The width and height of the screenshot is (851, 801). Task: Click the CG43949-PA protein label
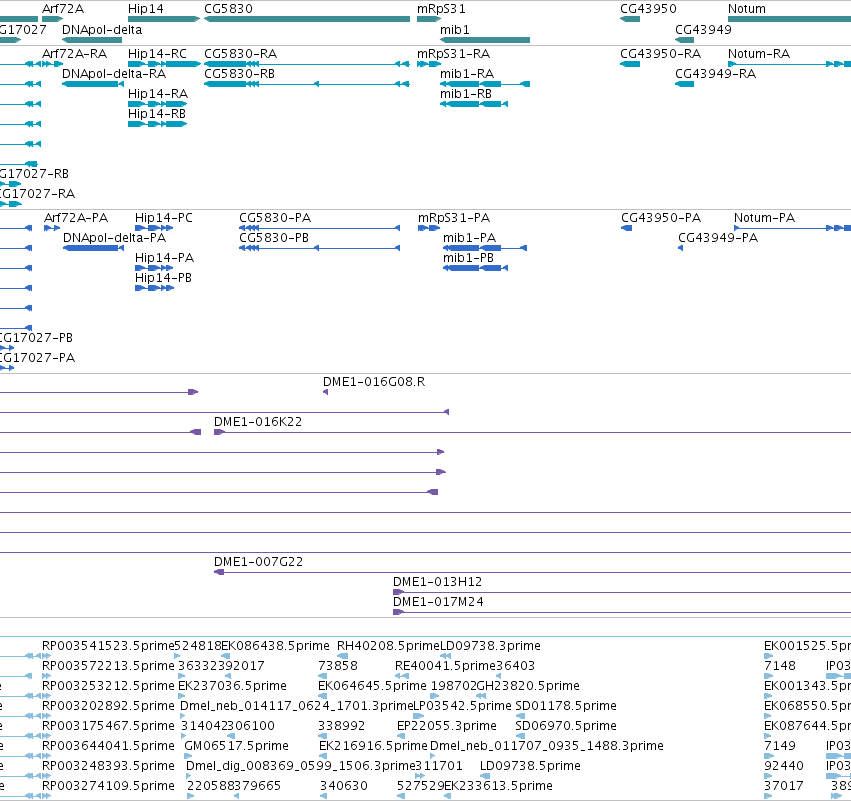coord(718,238)
